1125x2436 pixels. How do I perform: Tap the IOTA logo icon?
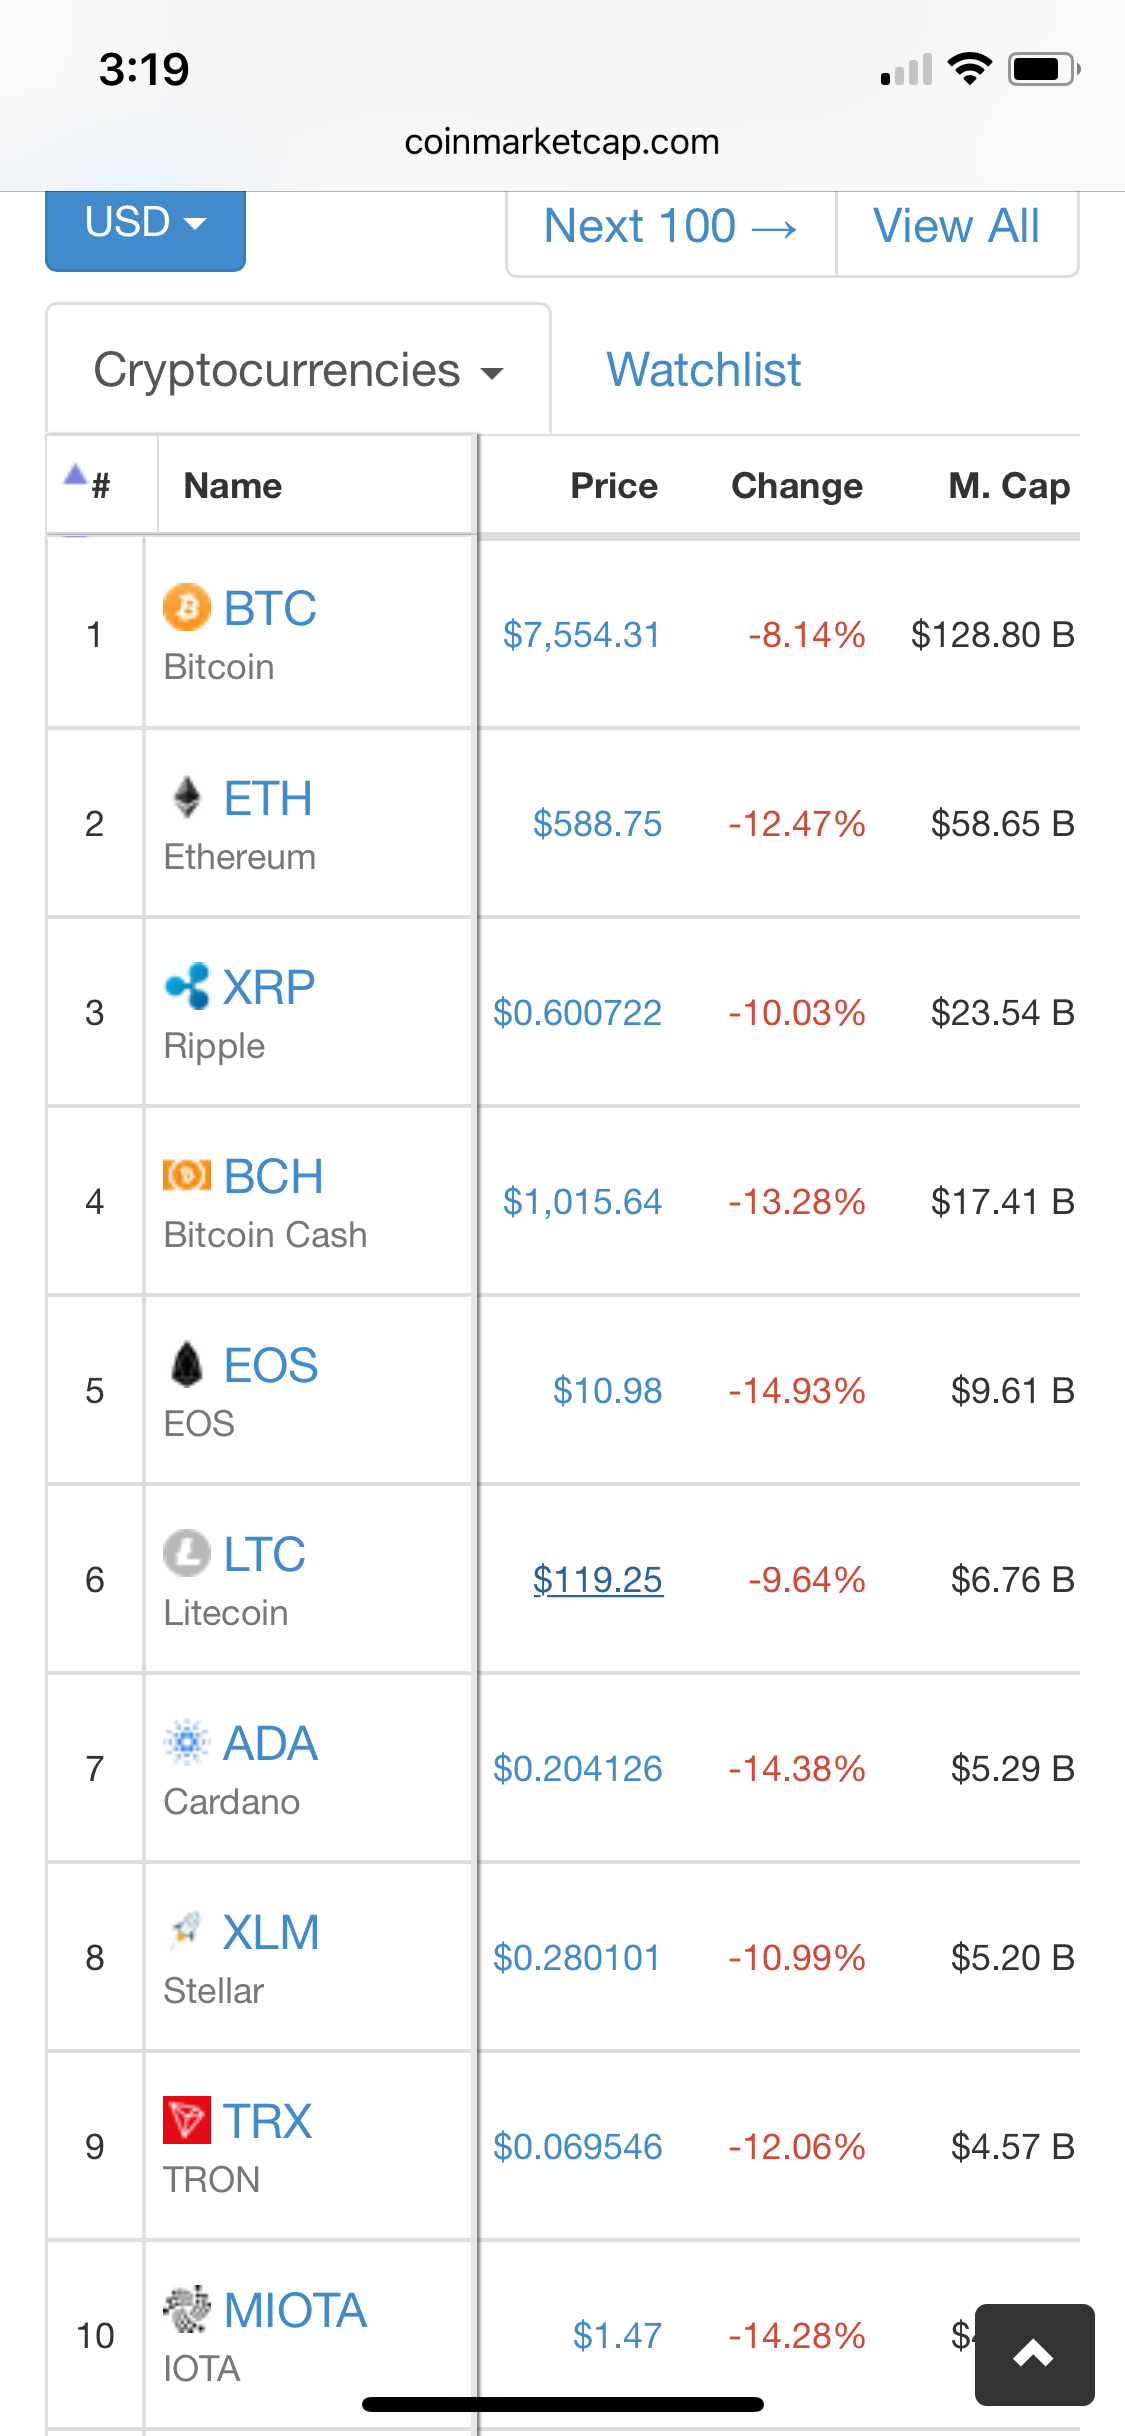pyautogui.click(x=187, y=2309)
